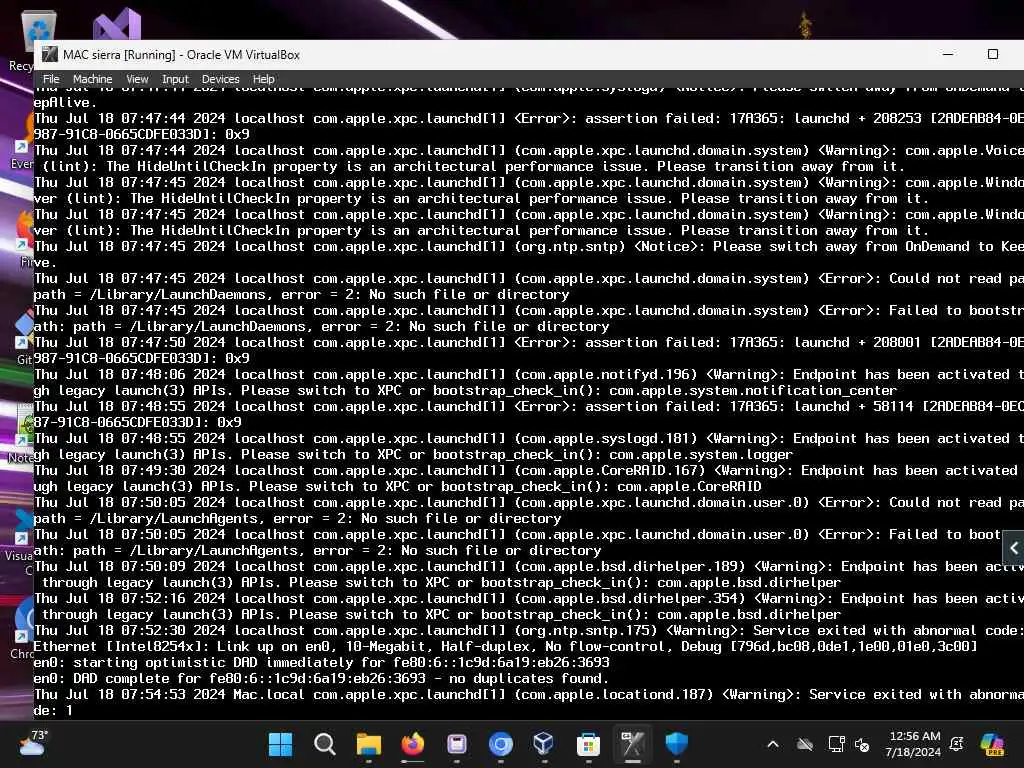
Task: Open the clock showing 12:56 AM
Action: pyautogui.click(x=914, y=744)
